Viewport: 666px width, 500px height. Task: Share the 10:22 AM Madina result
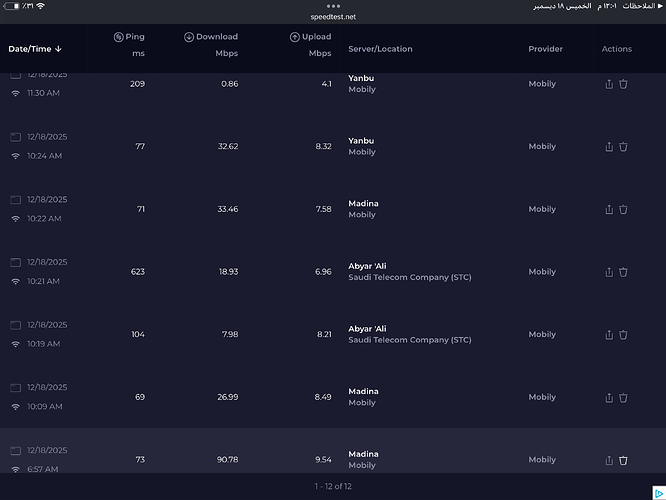pos(609,210)
